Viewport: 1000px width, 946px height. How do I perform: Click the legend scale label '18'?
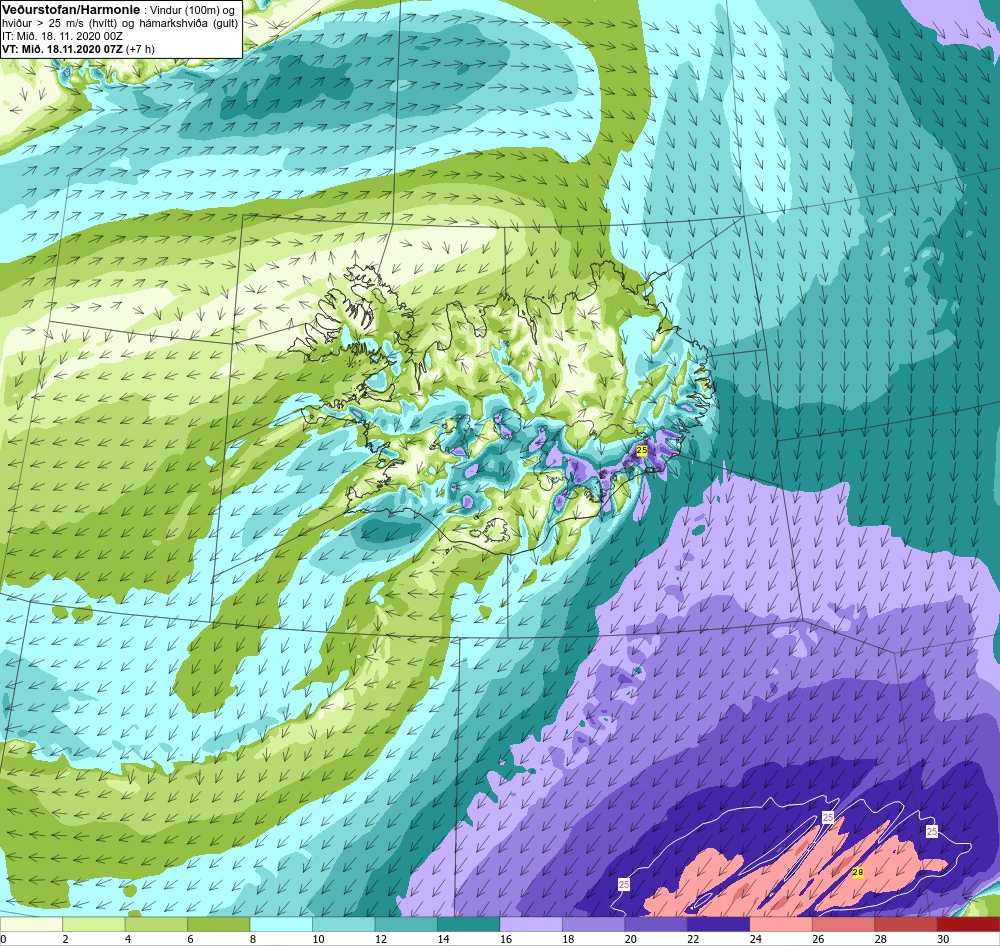568,939
